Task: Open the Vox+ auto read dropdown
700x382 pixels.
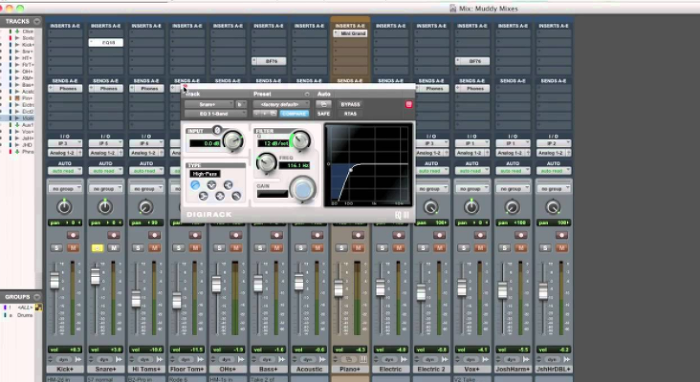Action: pyautogui.click(x=472, y=171)
